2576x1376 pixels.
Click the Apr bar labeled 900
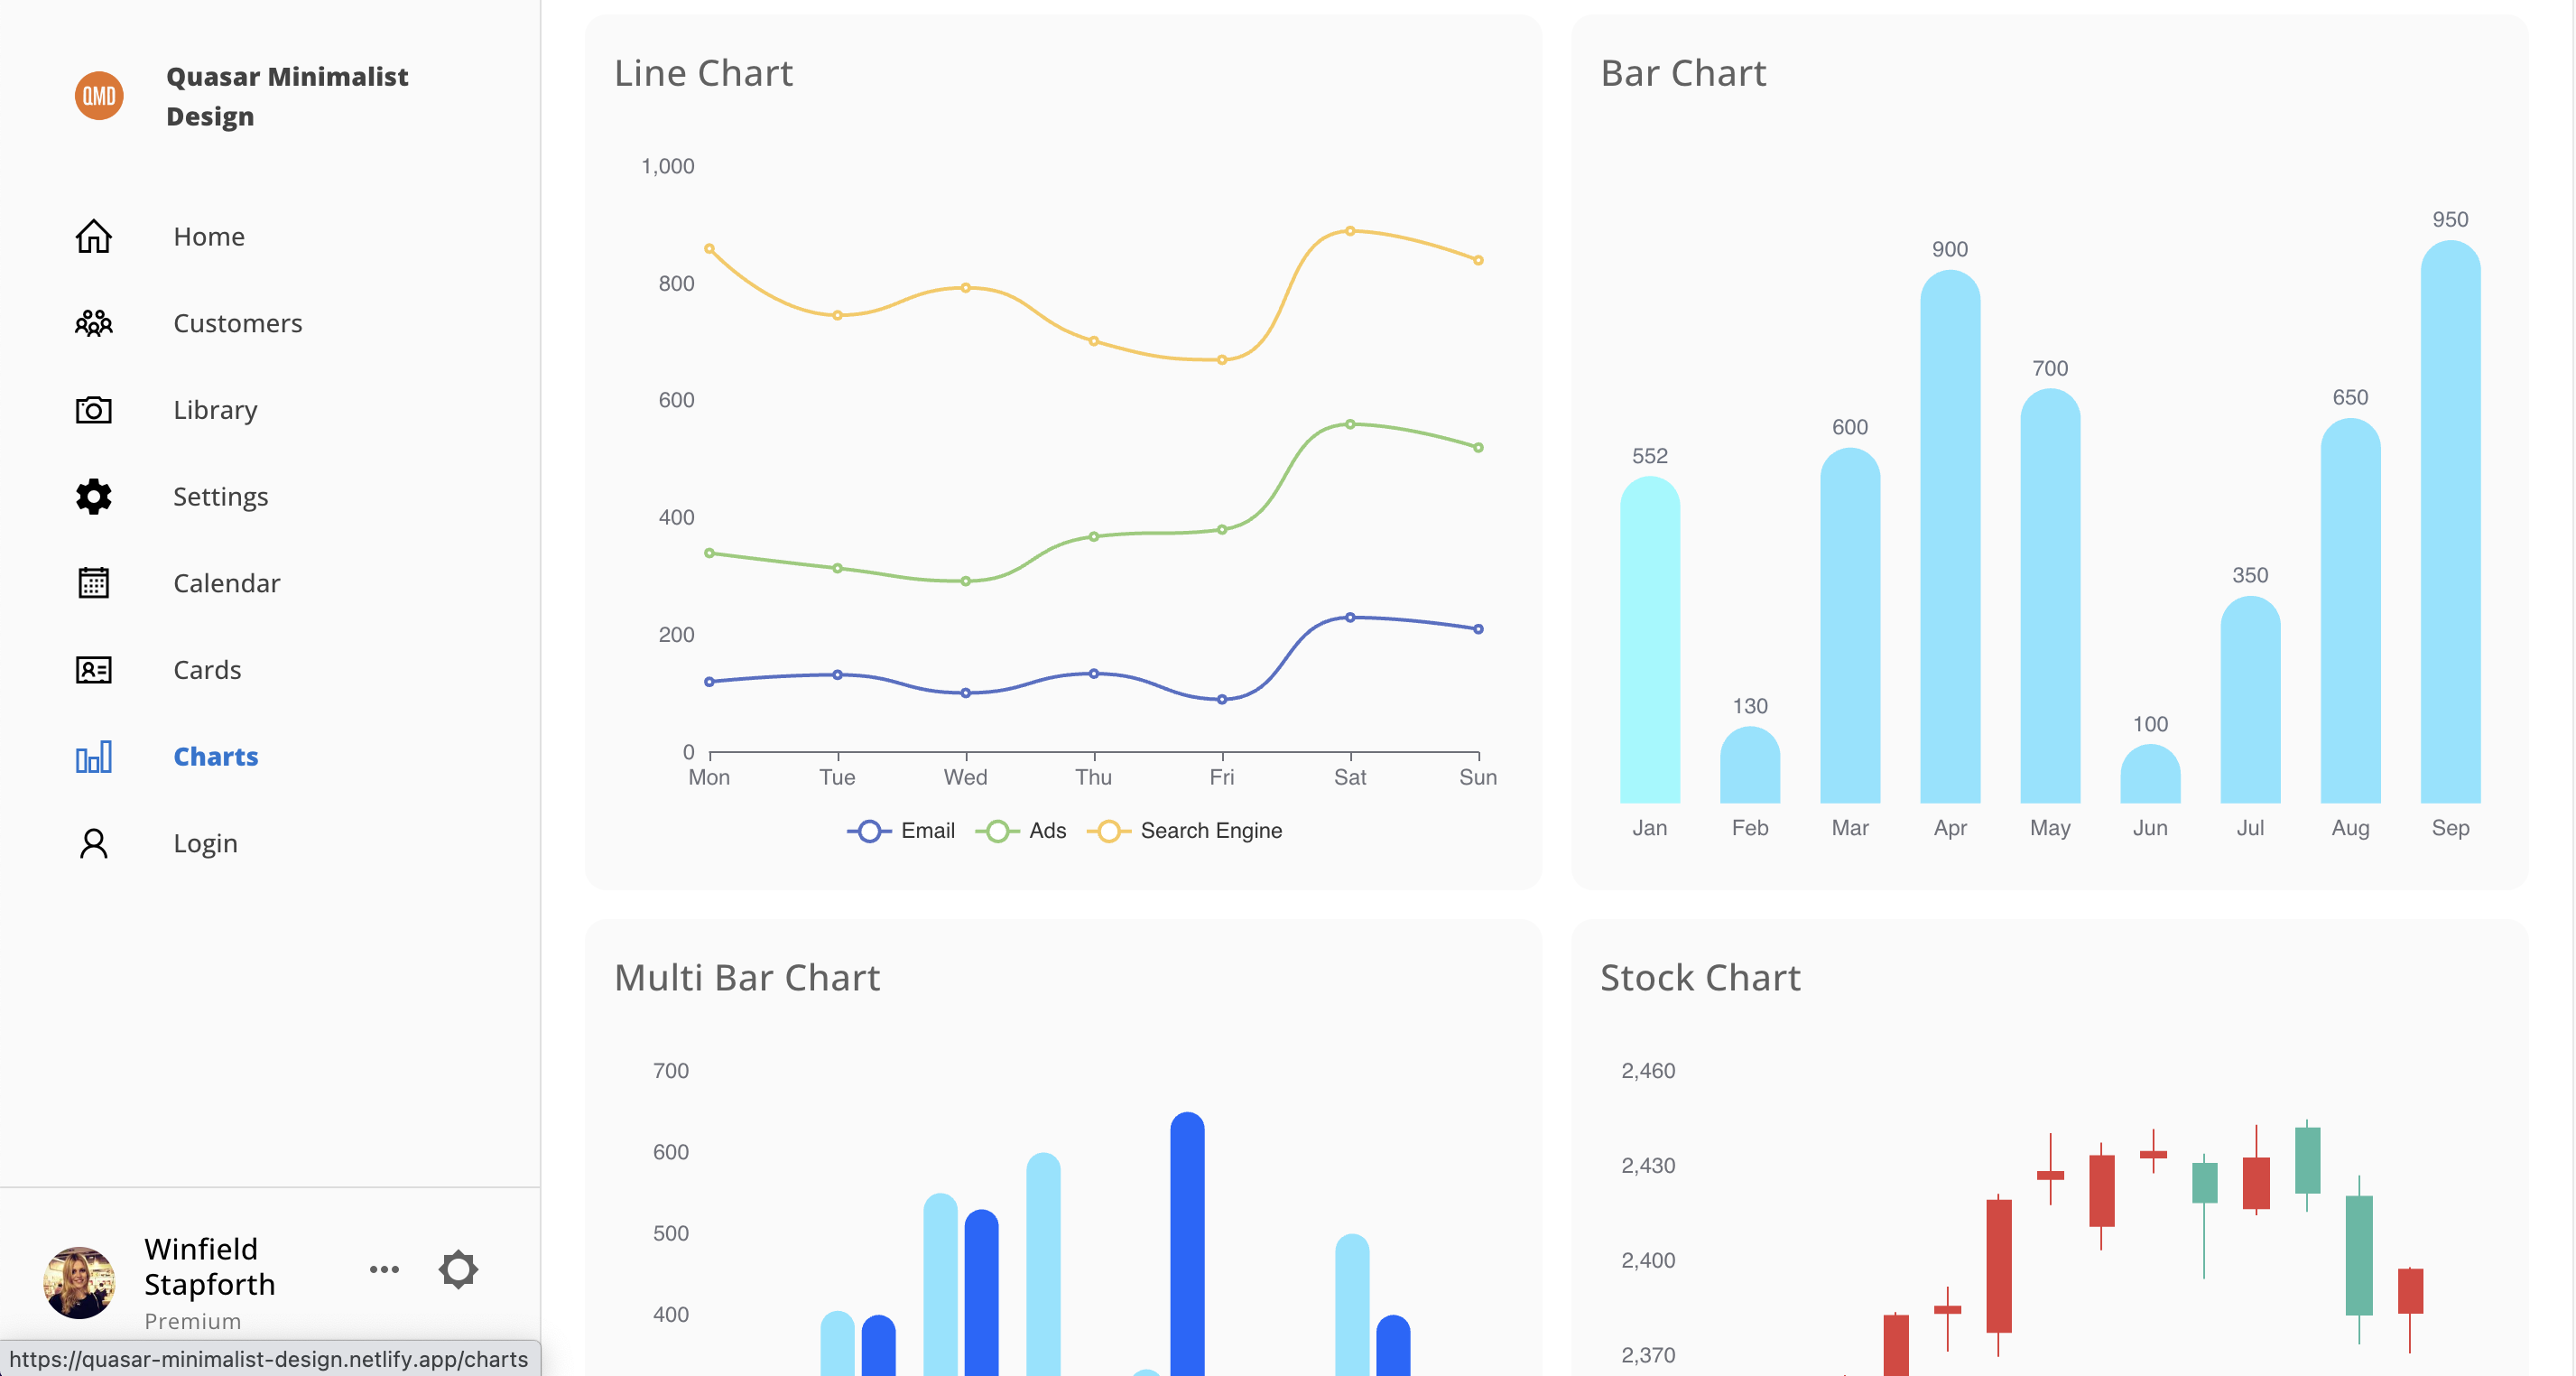[x=1950, y=537]
